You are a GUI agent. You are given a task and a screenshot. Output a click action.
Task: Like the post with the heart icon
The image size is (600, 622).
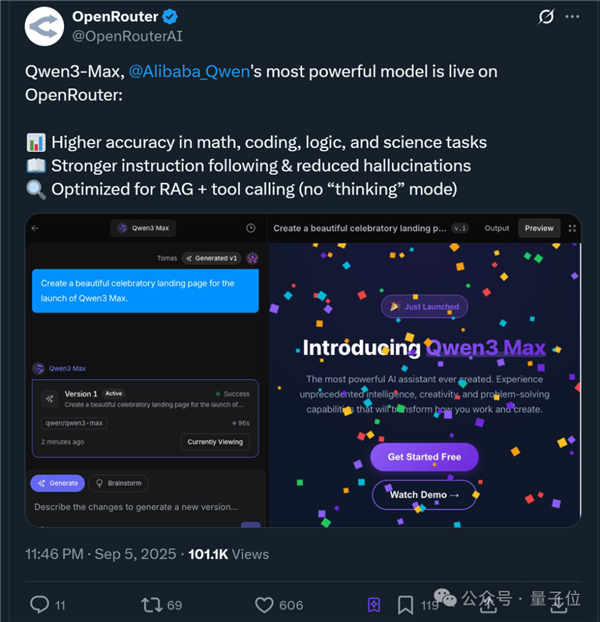coord(264,604)
